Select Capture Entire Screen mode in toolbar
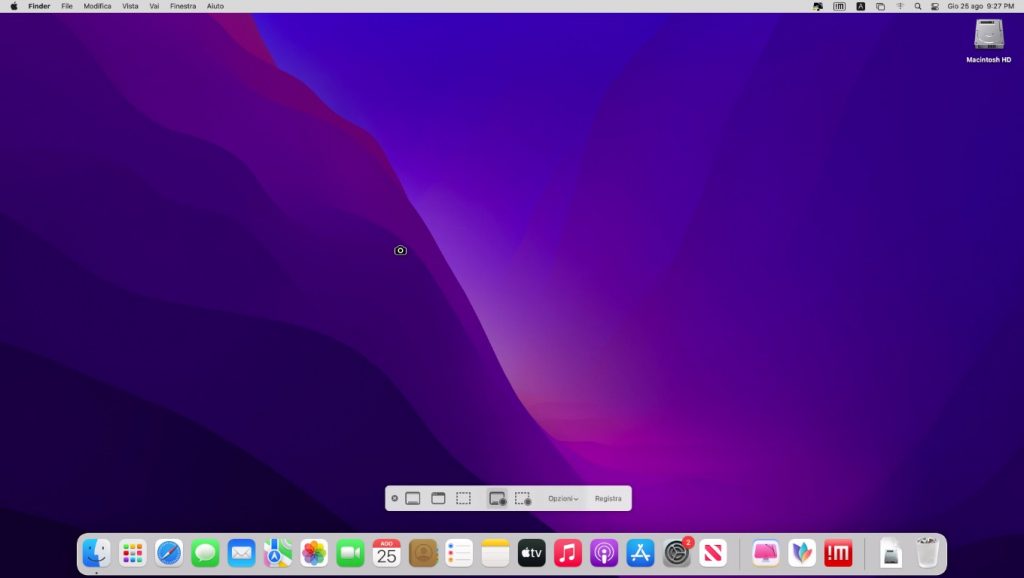This screenshot has height=578, width=1024. pyautogui.click(x=413, y=498)
